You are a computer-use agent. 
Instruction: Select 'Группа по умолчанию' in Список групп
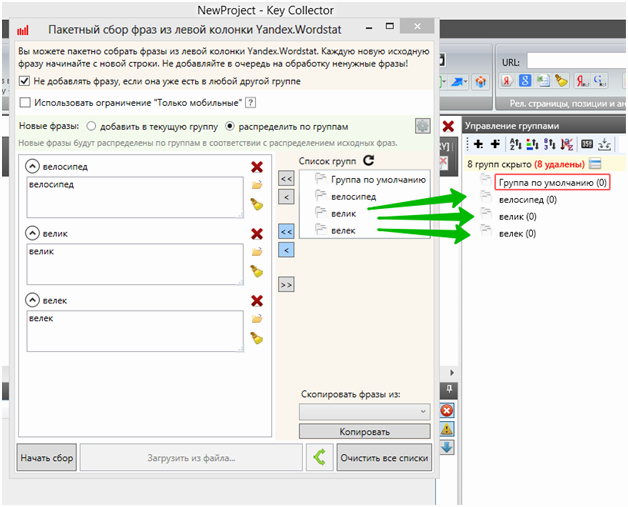click(378, 179)
